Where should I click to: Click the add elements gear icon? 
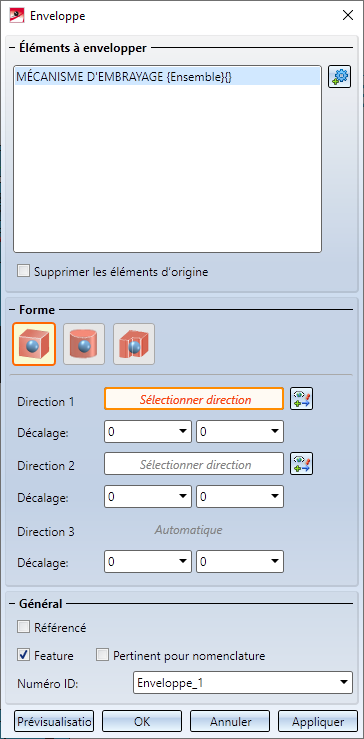(340, 77)
